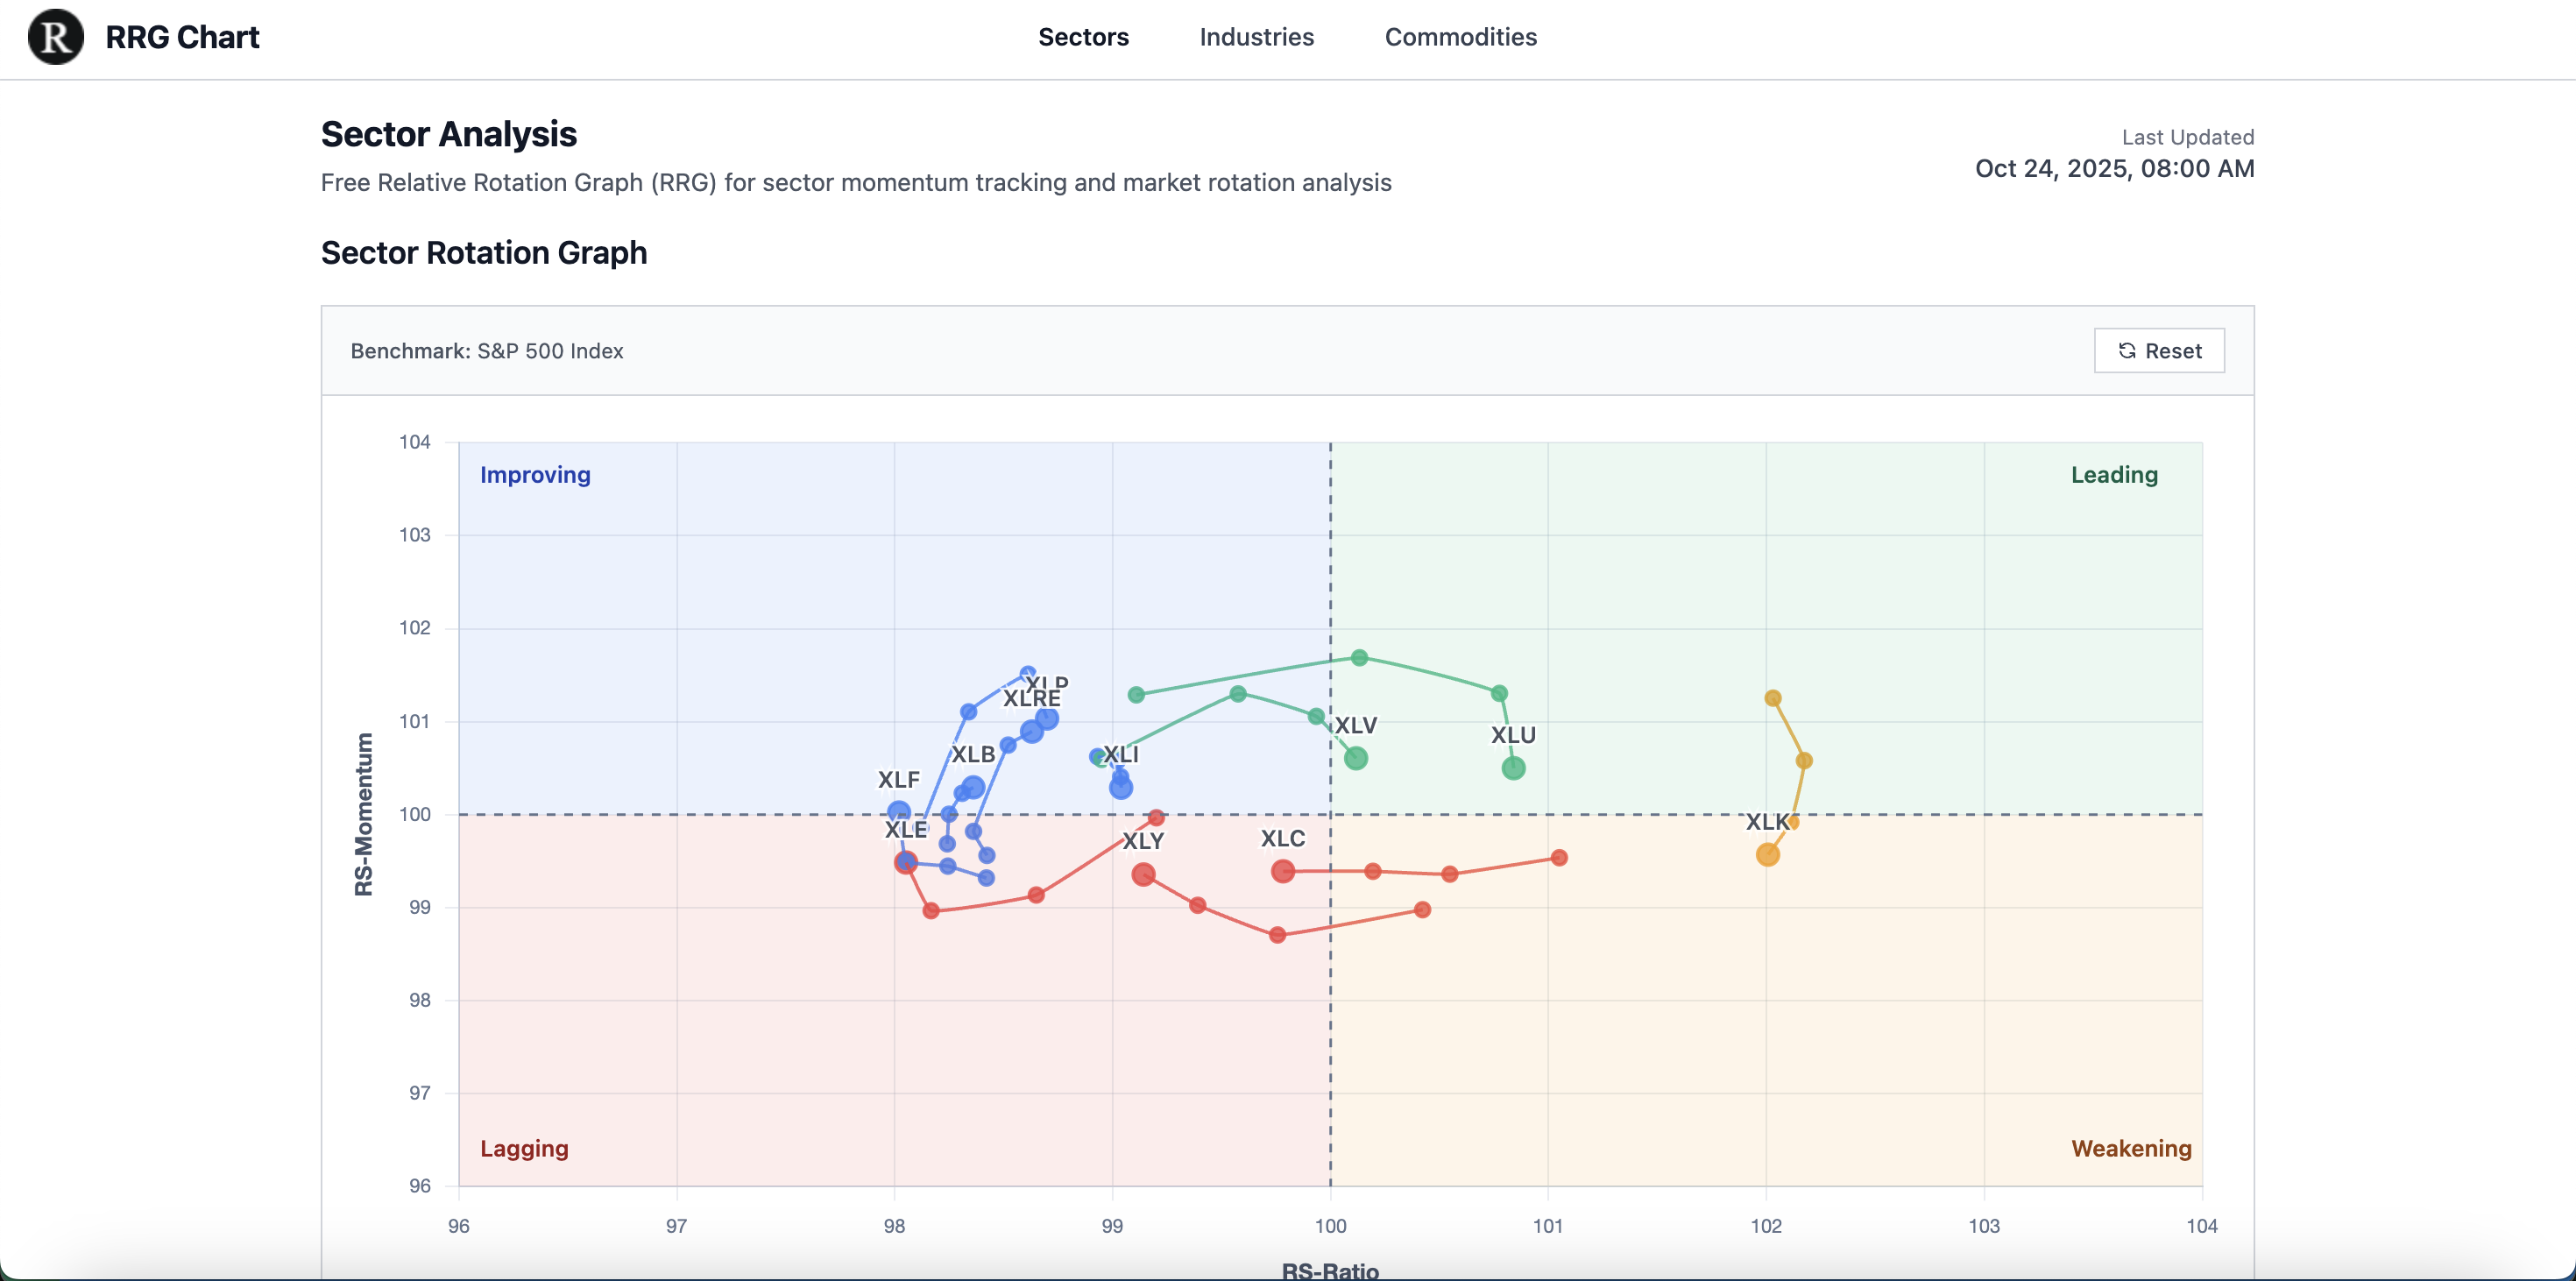Viewport: 2576px width, 1281px height.
Task: Click the large XLV green data point
Action: pyautogui.click(x=1355, y=758)
